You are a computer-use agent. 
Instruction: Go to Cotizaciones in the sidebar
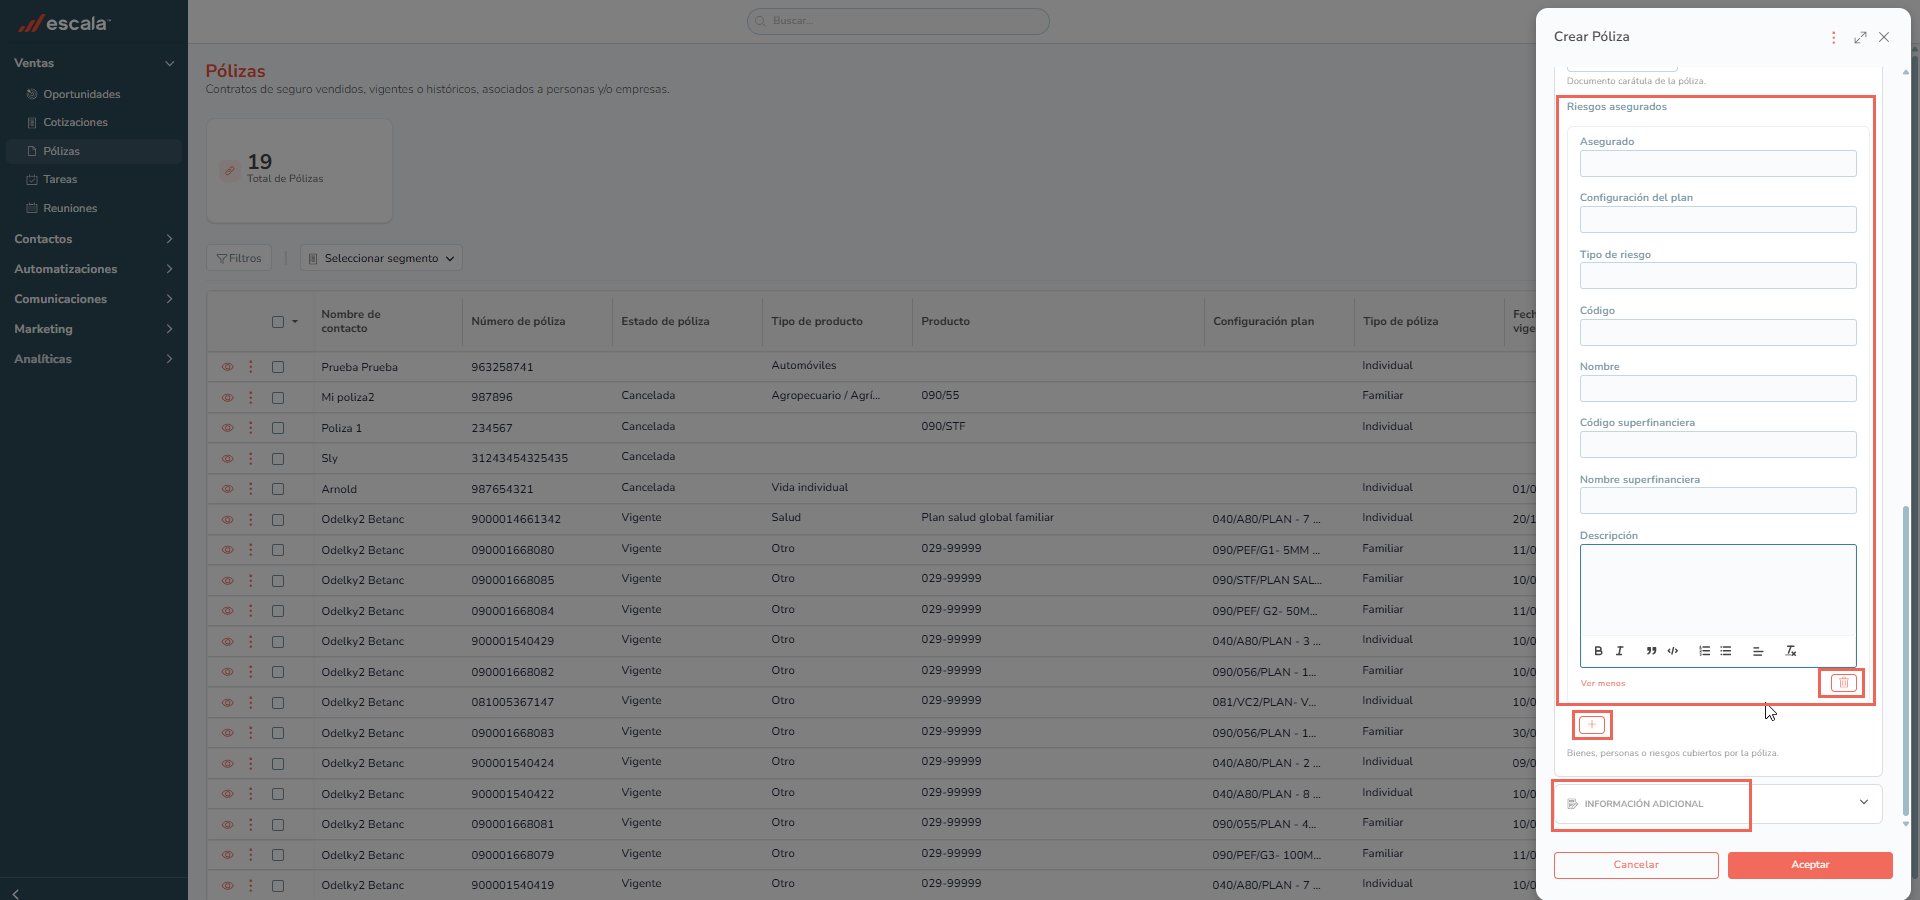click(x=75, y=122)
